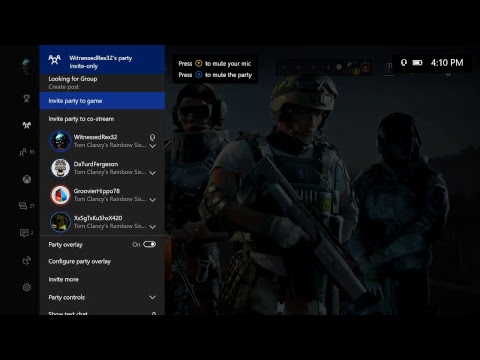
Task: Open WitnessedRex32's party Invite-only header
Action: coord(102,60)
